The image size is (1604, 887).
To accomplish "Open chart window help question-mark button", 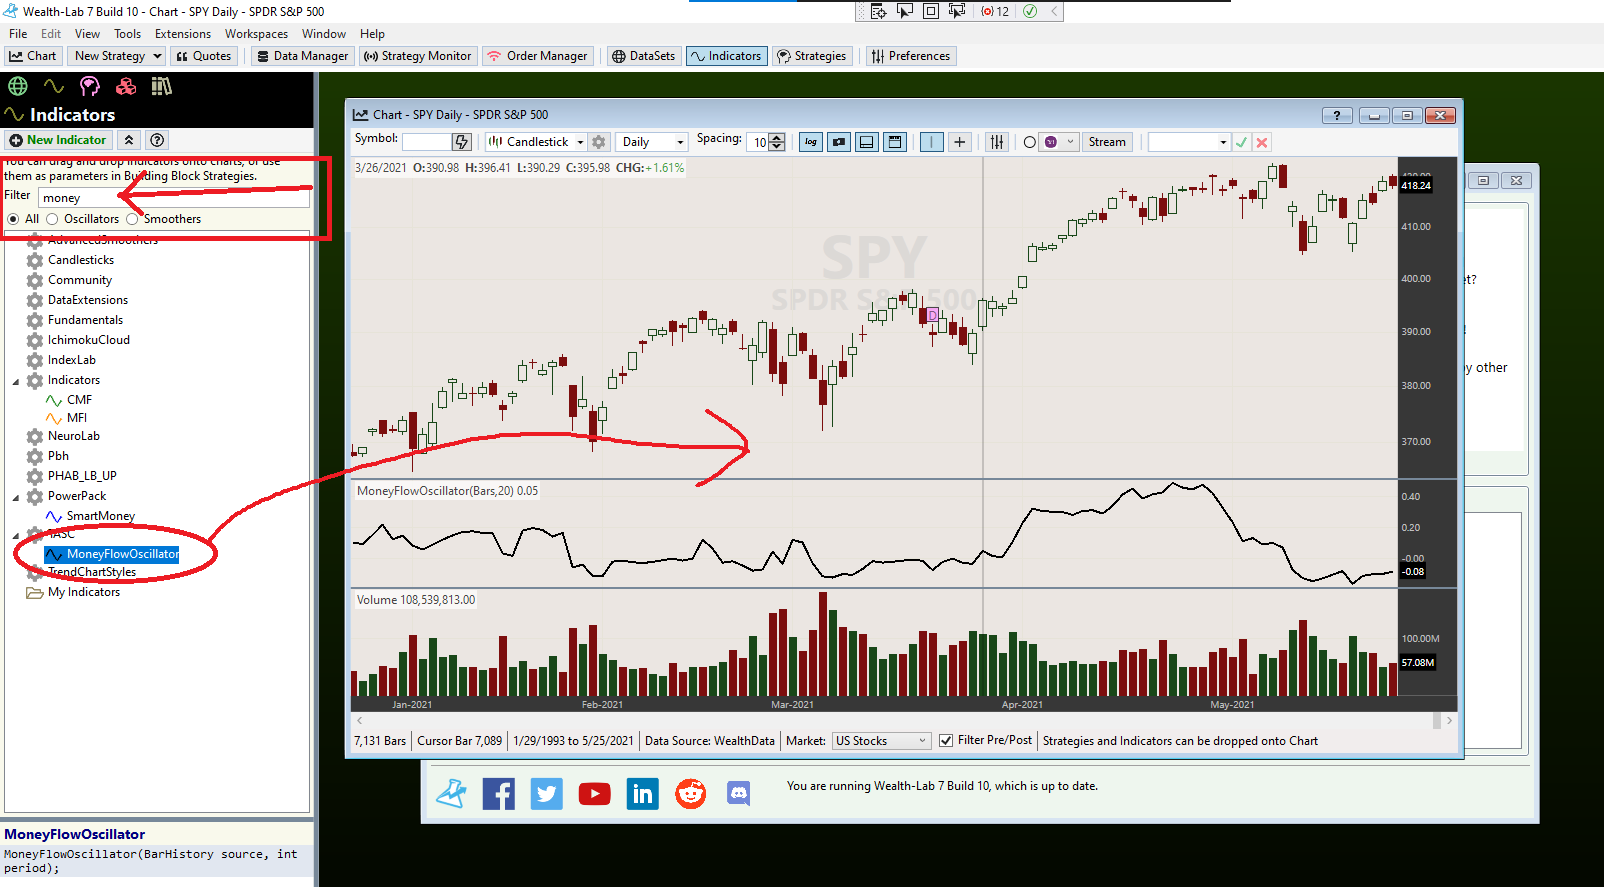I will (1337, 115).
